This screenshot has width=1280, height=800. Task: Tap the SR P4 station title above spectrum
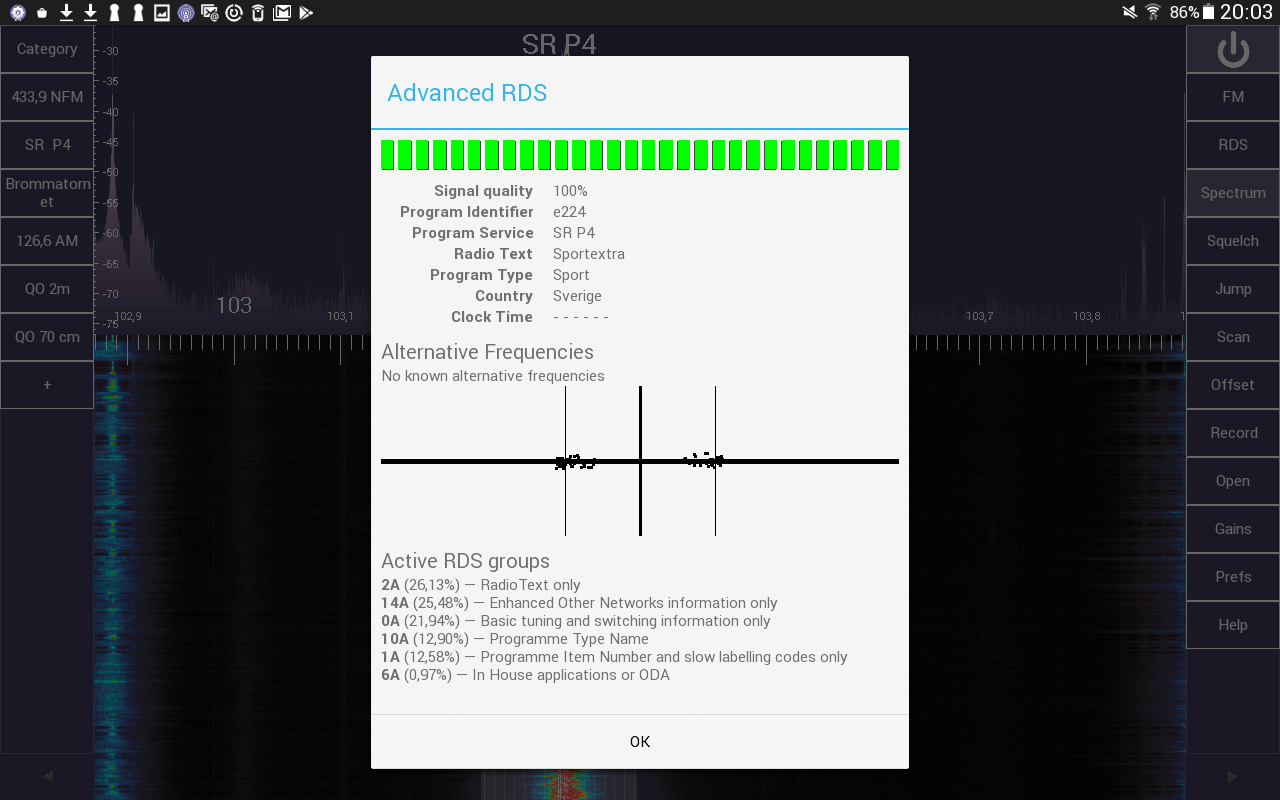(559, 44)
